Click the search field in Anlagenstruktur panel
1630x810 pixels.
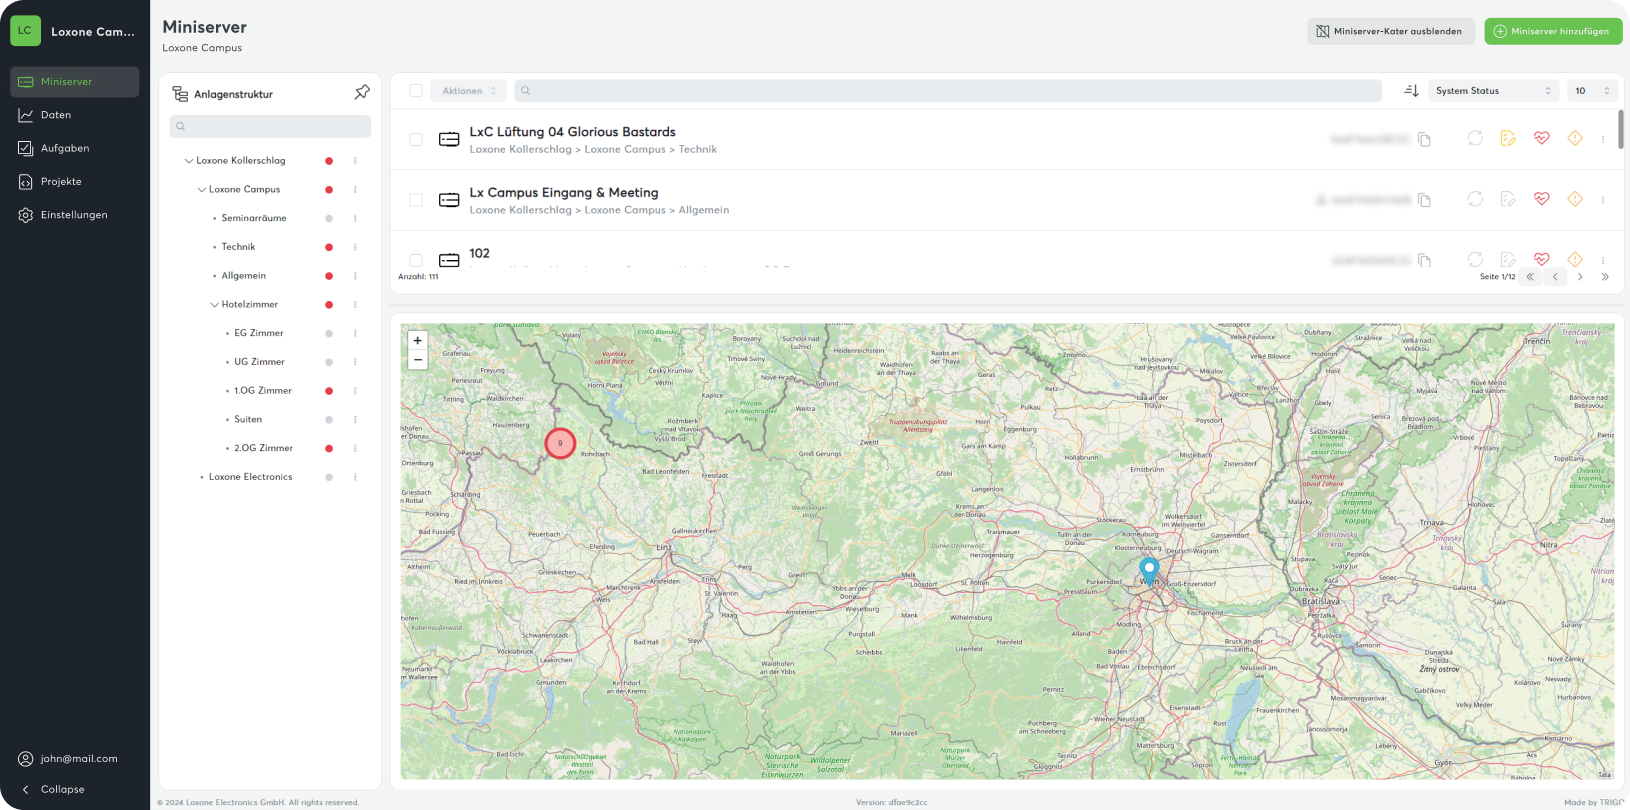coord(270,126)
